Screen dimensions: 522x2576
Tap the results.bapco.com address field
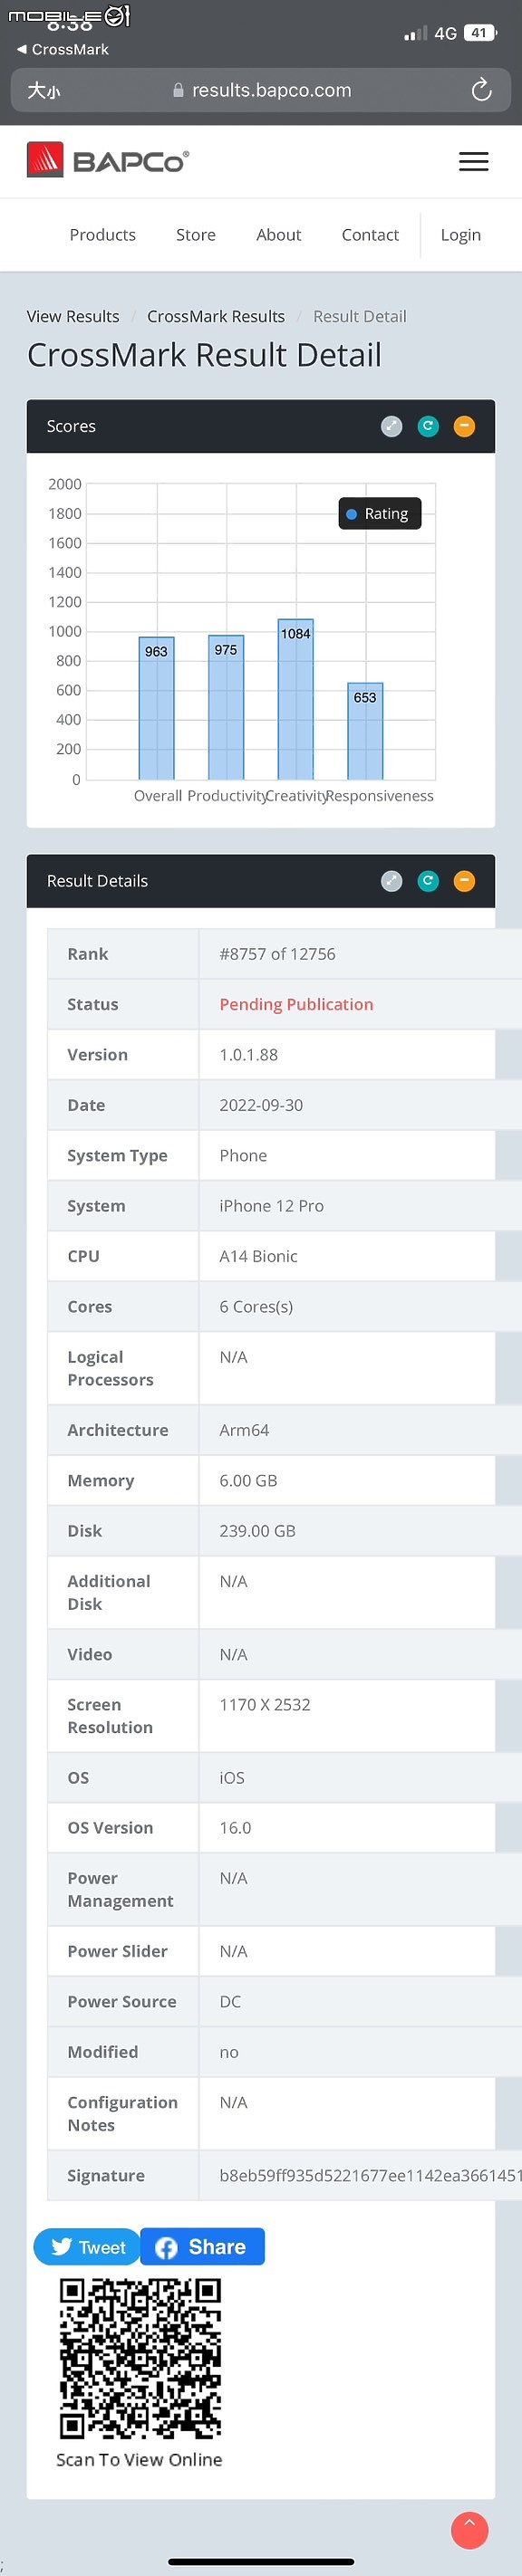click(x=261, y=90)
